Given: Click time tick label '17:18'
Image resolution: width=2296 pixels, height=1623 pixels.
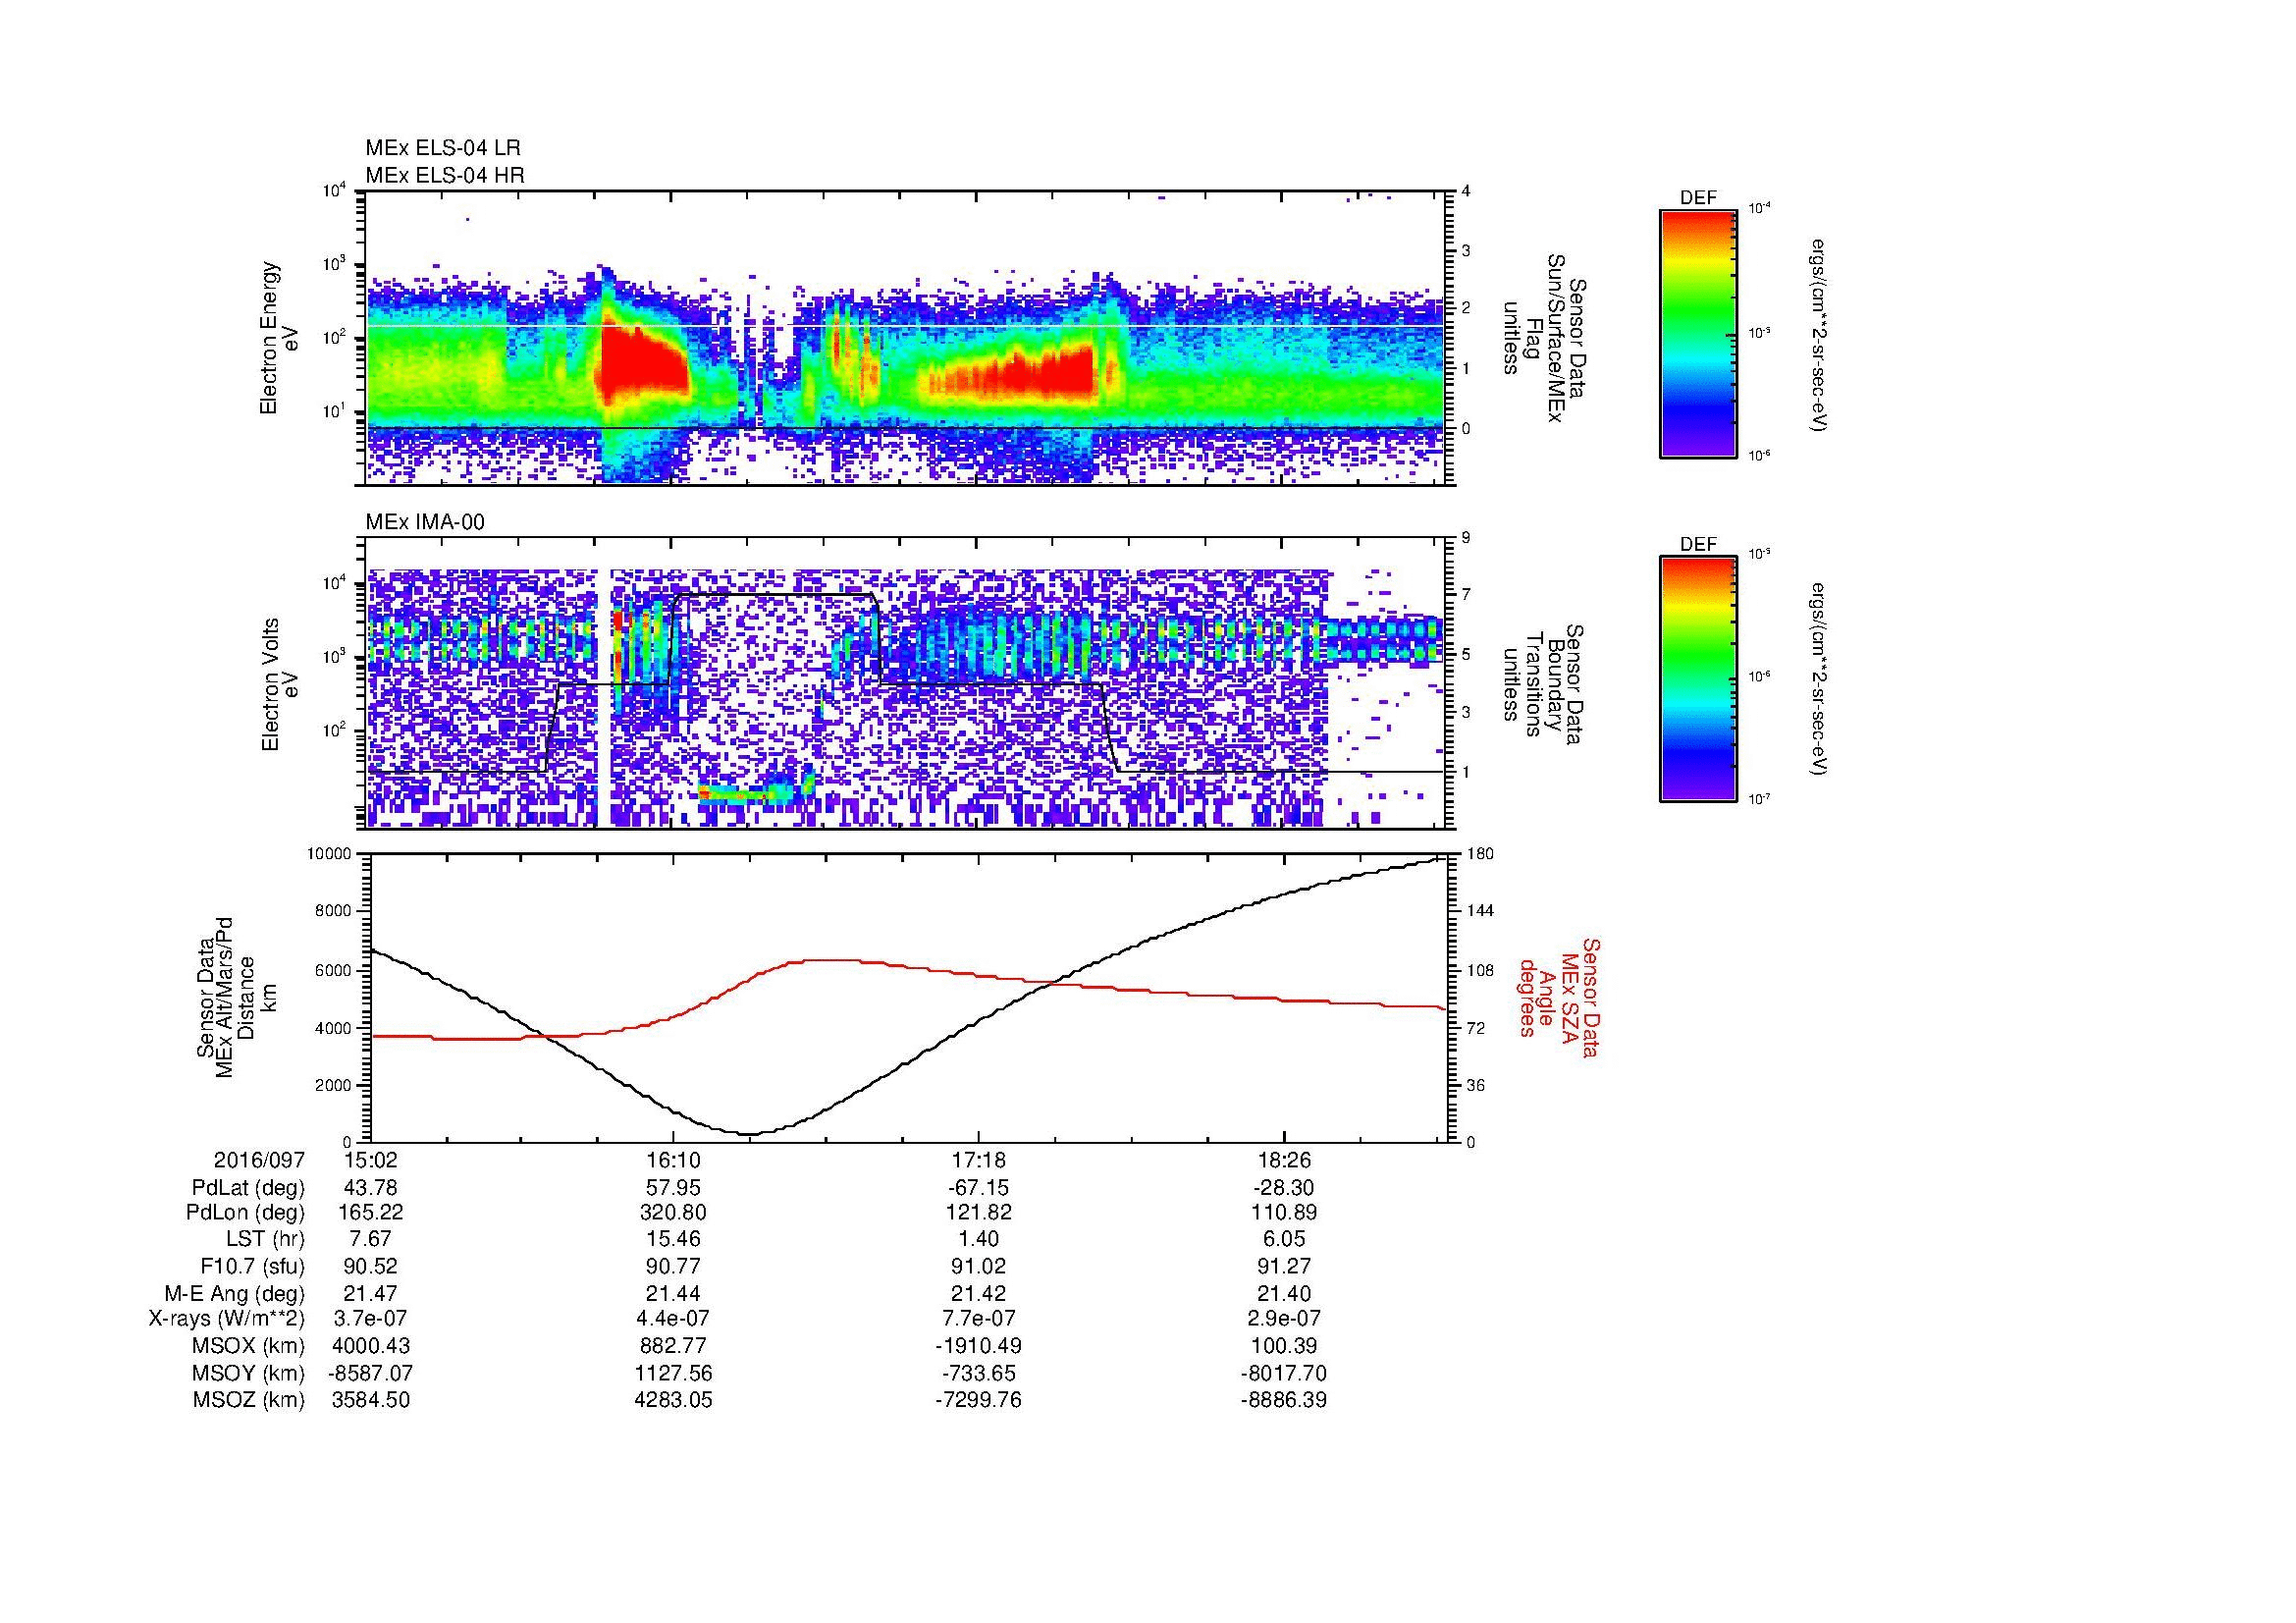Looking at the screenshot, I should pyautogui.click(x=979, y=1161).
